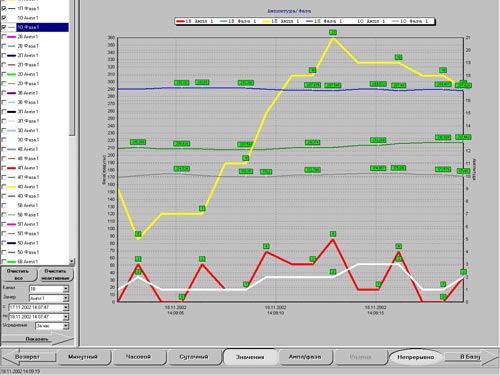Switch to the Минутный view
This screenshot has height=375, width=500.
(83, 357)
